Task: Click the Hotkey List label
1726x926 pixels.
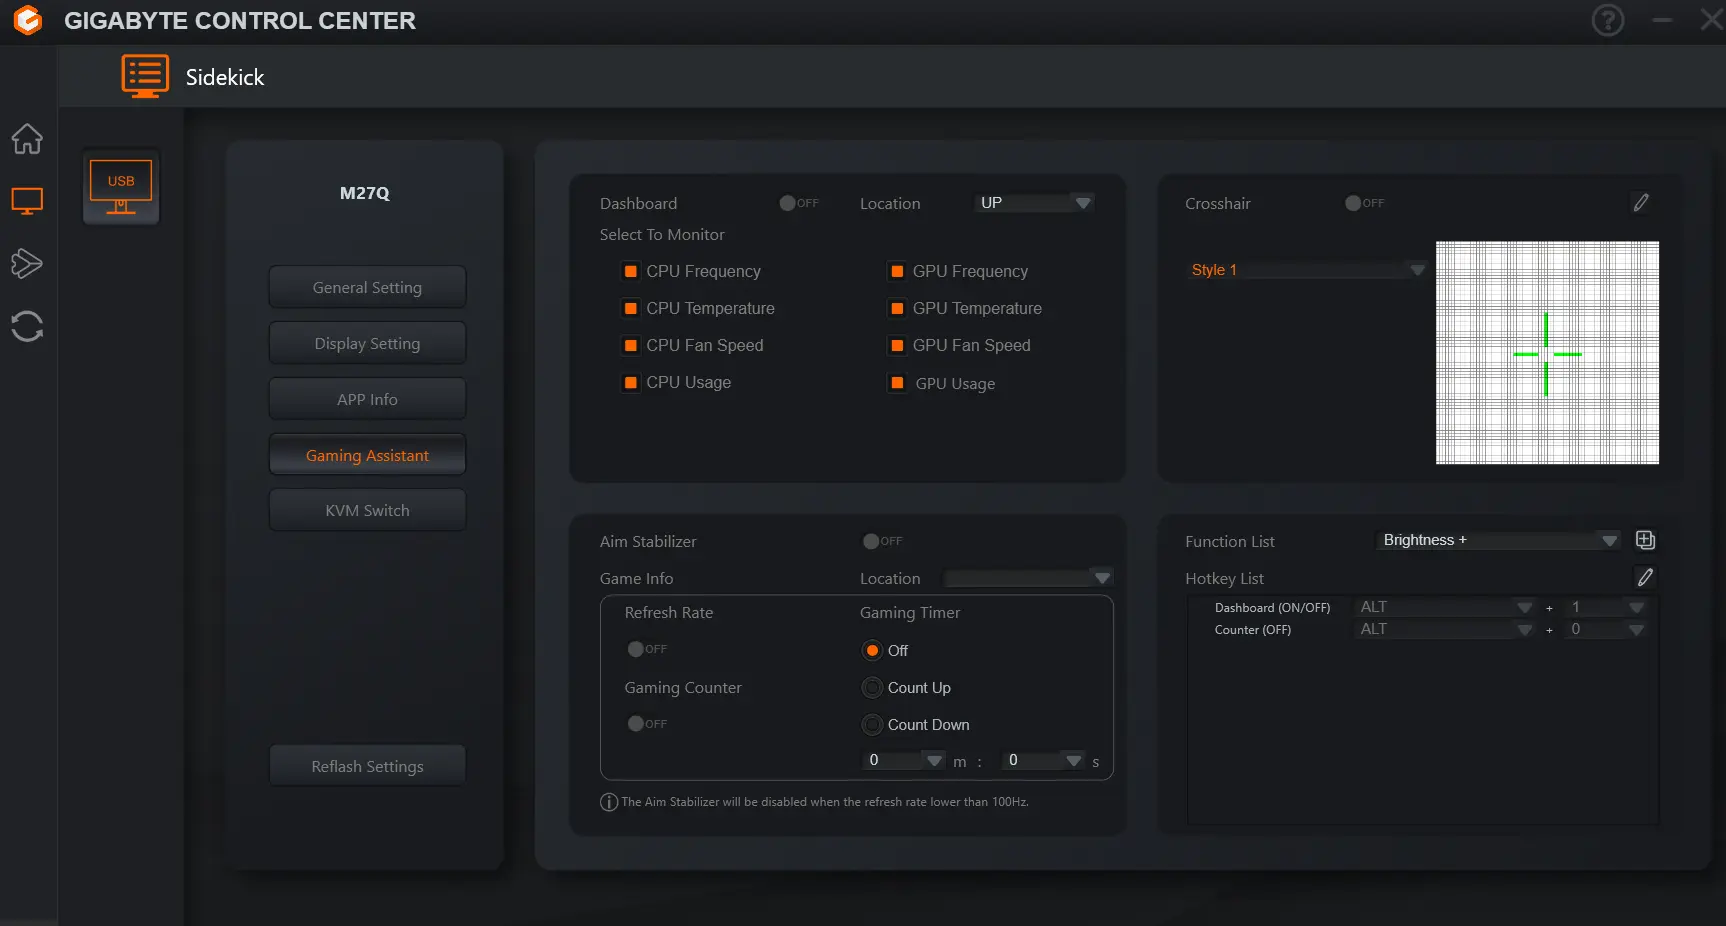Action: coord(1224,578)
